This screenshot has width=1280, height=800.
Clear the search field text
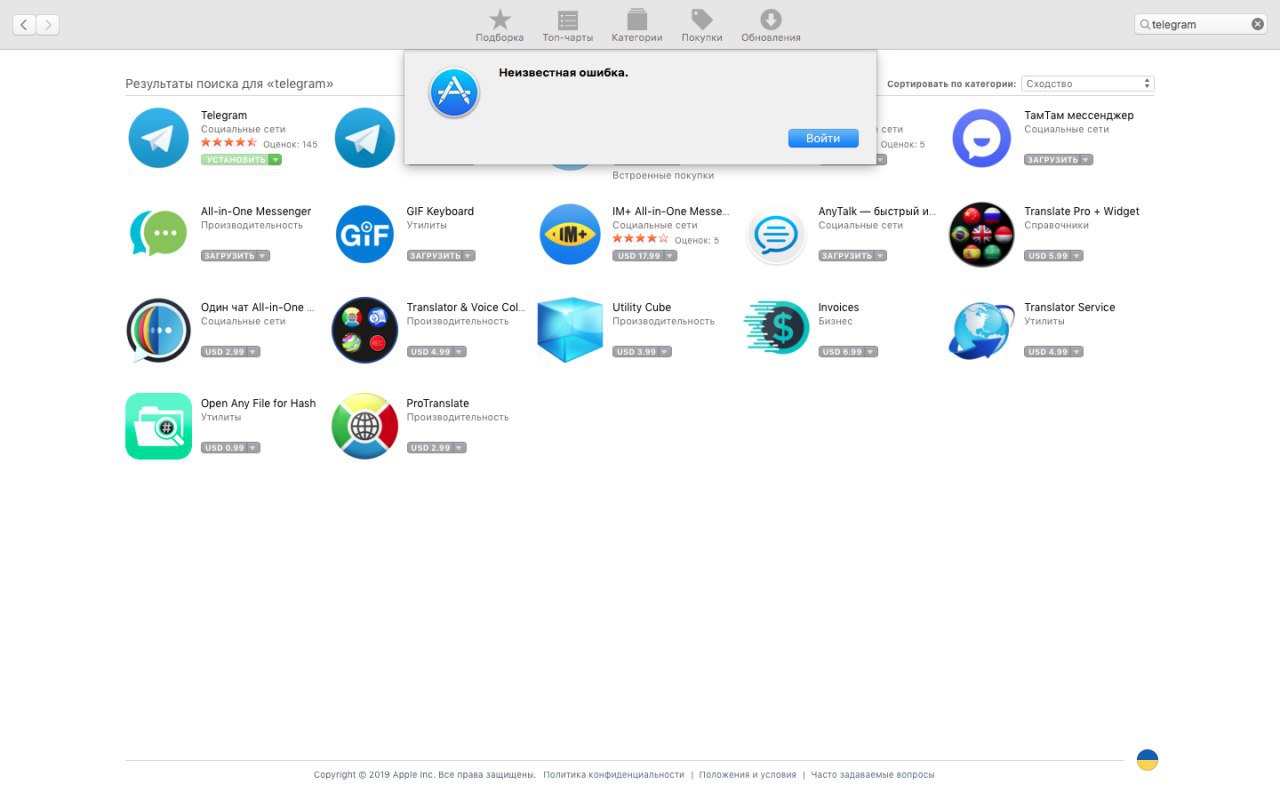1258,24
